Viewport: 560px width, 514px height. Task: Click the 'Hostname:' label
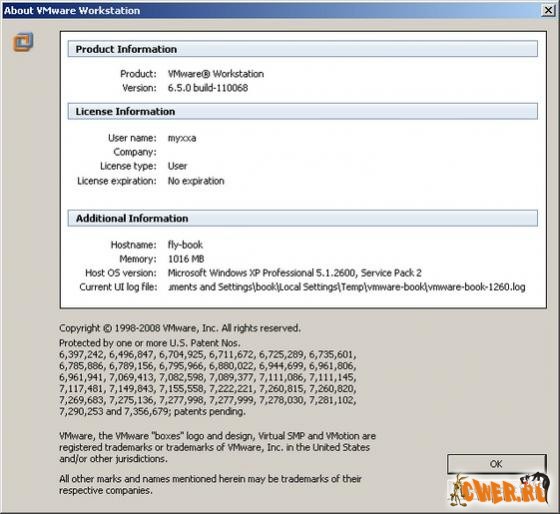click(x=134, y=245)
